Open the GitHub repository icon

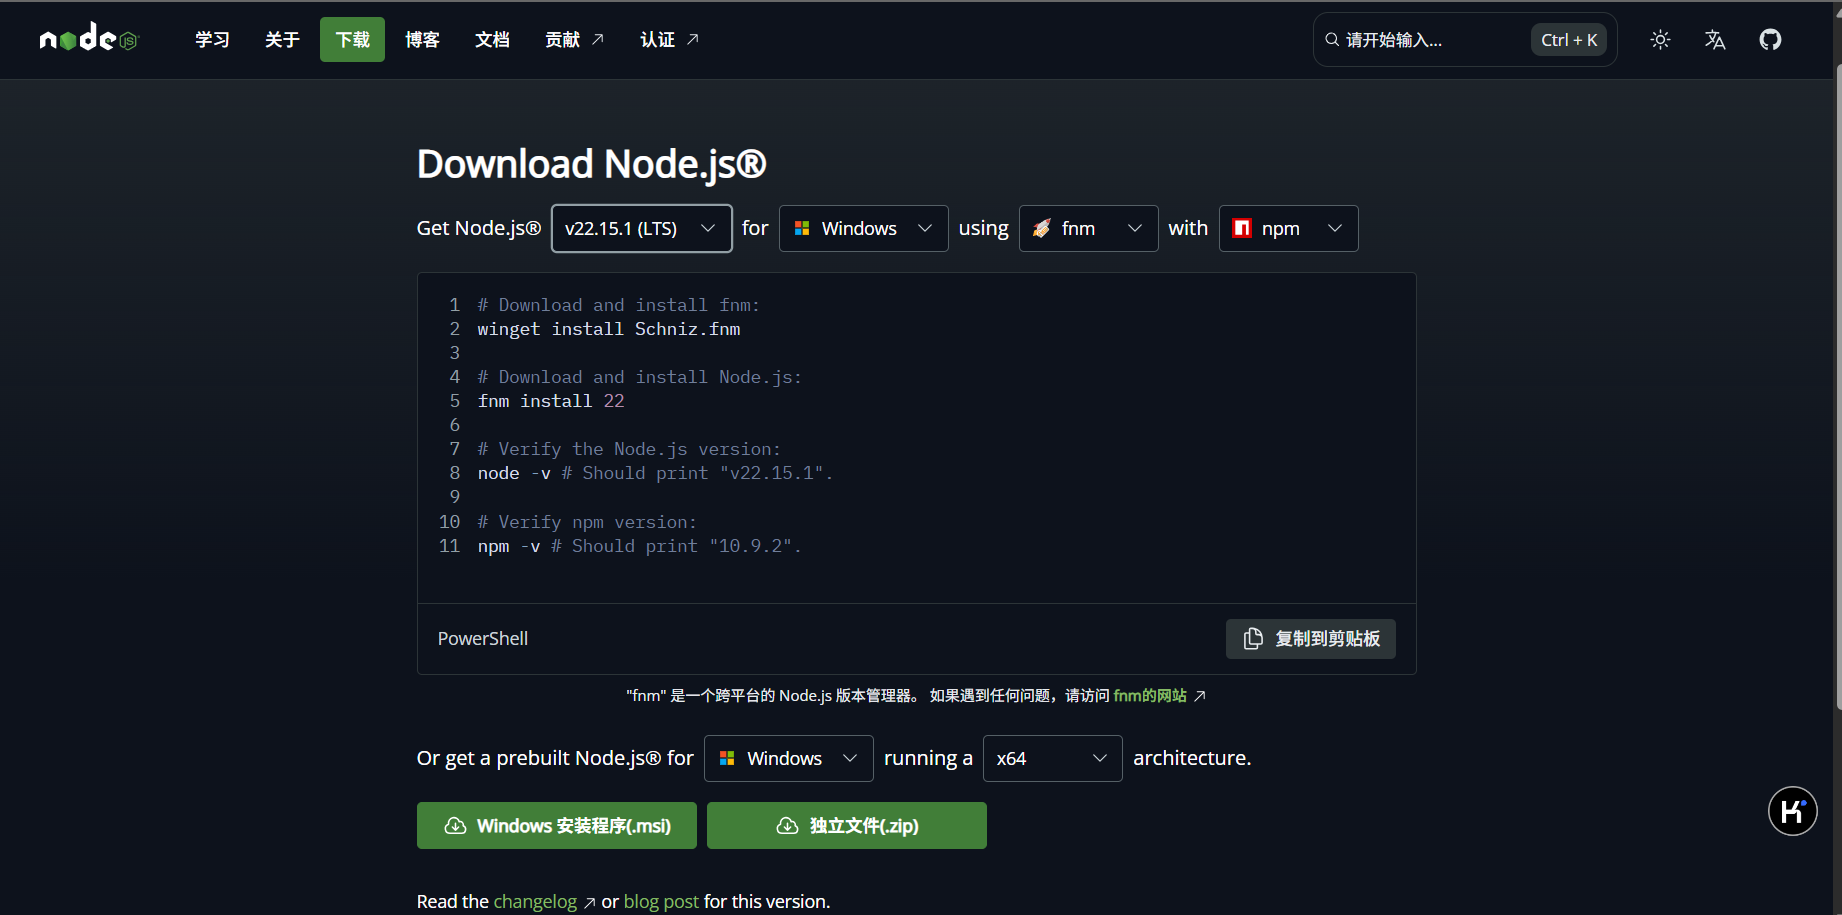(1770, 40)
